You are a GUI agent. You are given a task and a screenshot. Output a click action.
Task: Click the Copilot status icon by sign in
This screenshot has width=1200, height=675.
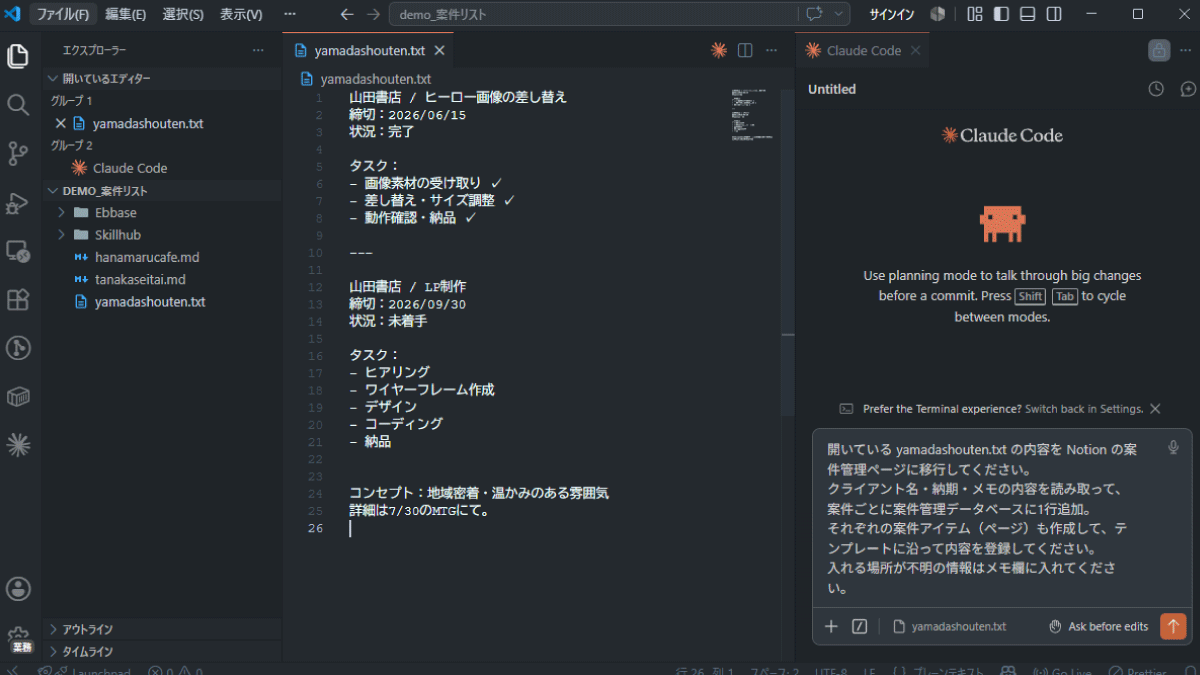(x=937, y=14)
